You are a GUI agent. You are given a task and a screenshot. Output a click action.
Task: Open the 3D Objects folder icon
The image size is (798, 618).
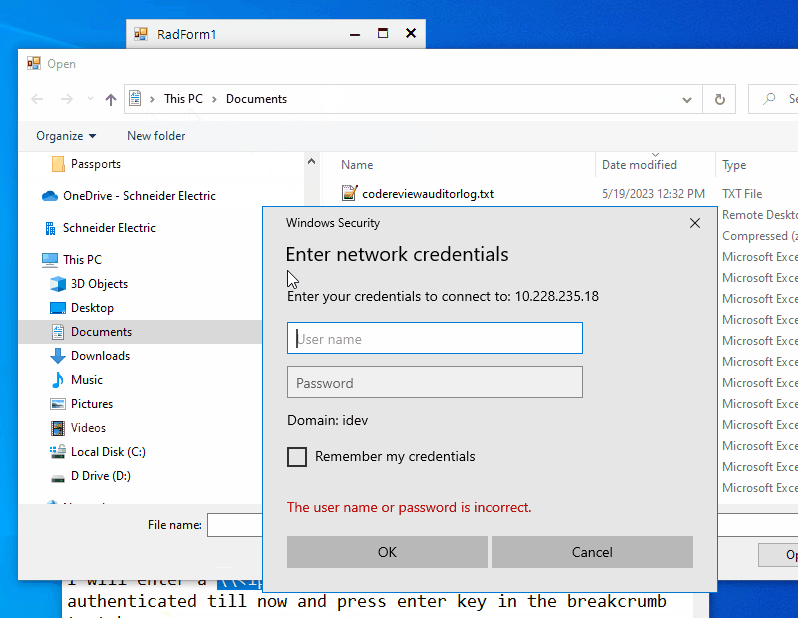point(57,284)
